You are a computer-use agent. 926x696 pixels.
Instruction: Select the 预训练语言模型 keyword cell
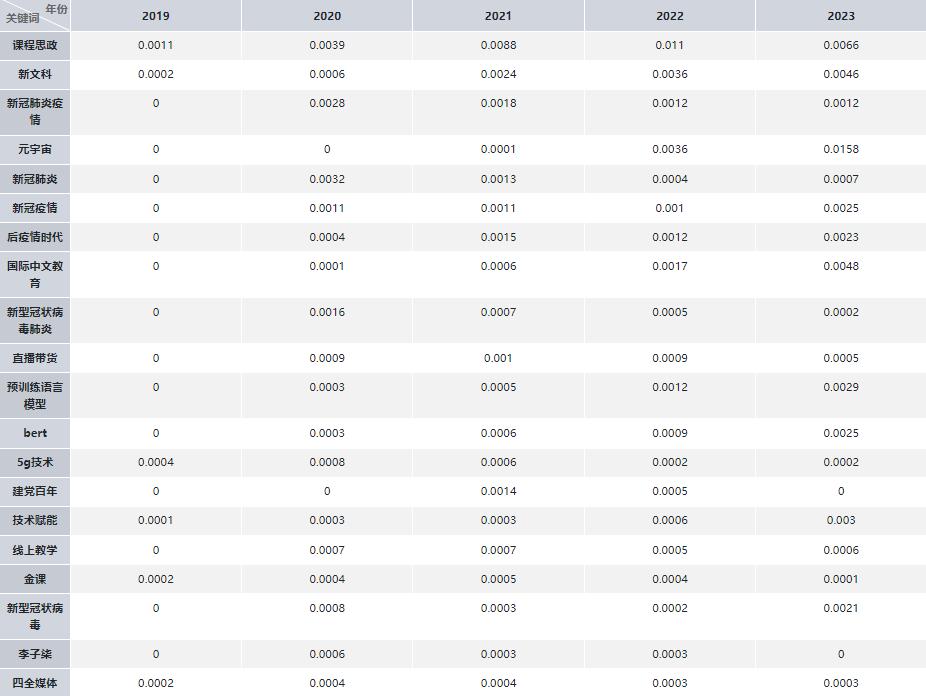pyautogui.click(x=35, y=395)
